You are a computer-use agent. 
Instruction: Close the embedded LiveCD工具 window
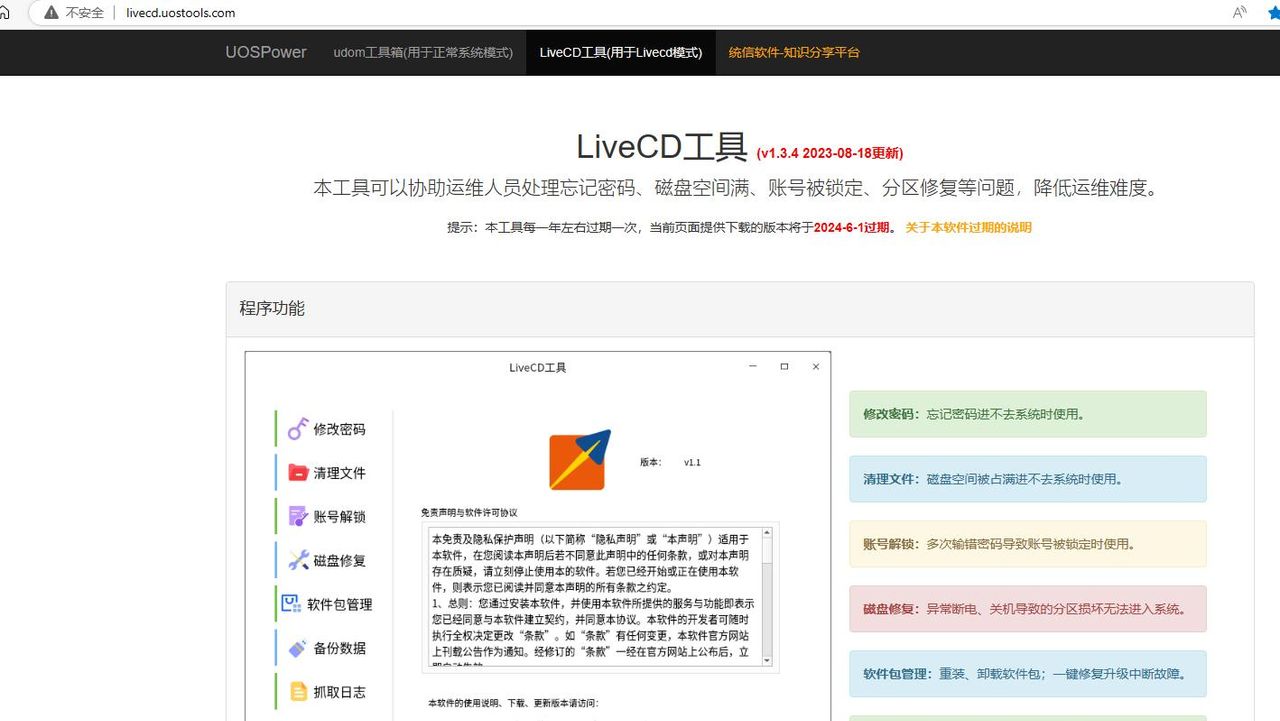(x=816, y=367)
